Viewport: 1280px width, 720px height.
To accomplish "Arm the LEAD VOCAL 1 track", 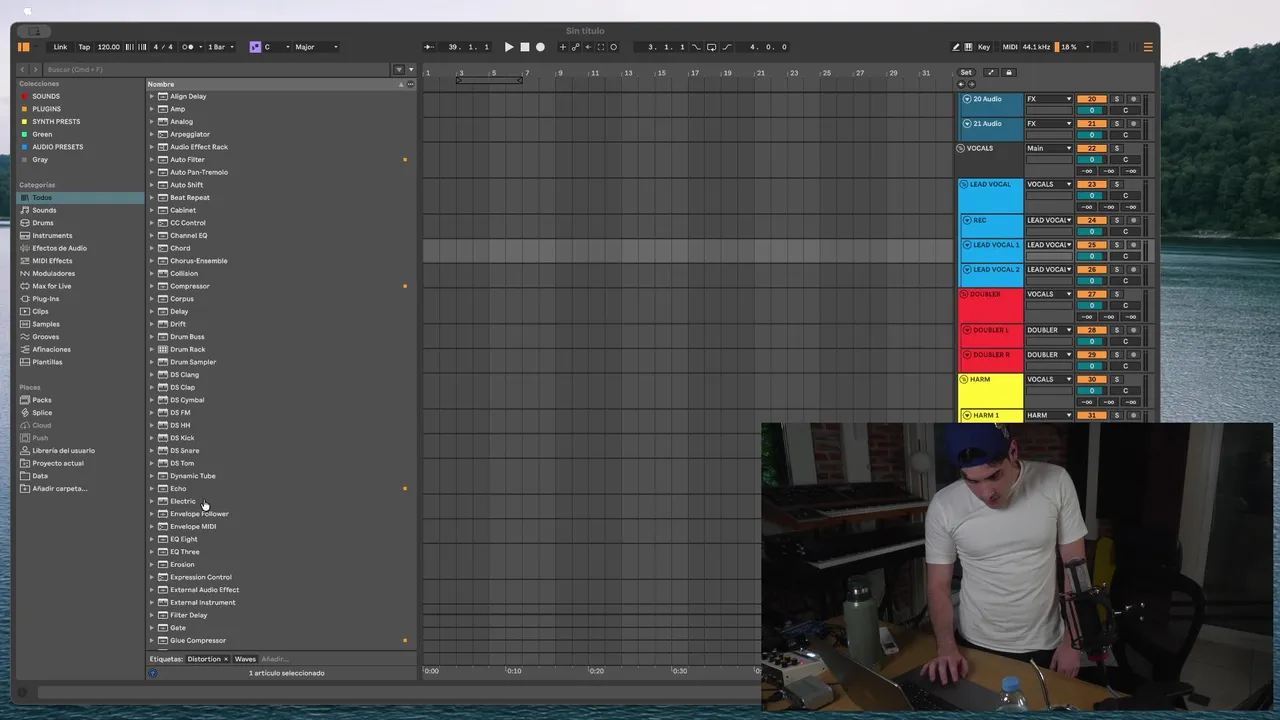I will [x=1133, y=245].
